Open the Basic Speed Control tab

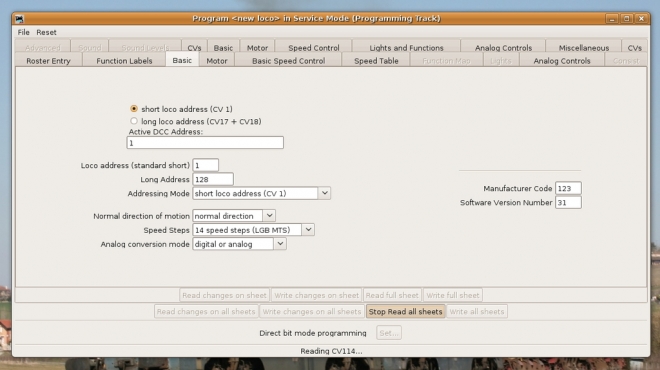pos(288,61)
